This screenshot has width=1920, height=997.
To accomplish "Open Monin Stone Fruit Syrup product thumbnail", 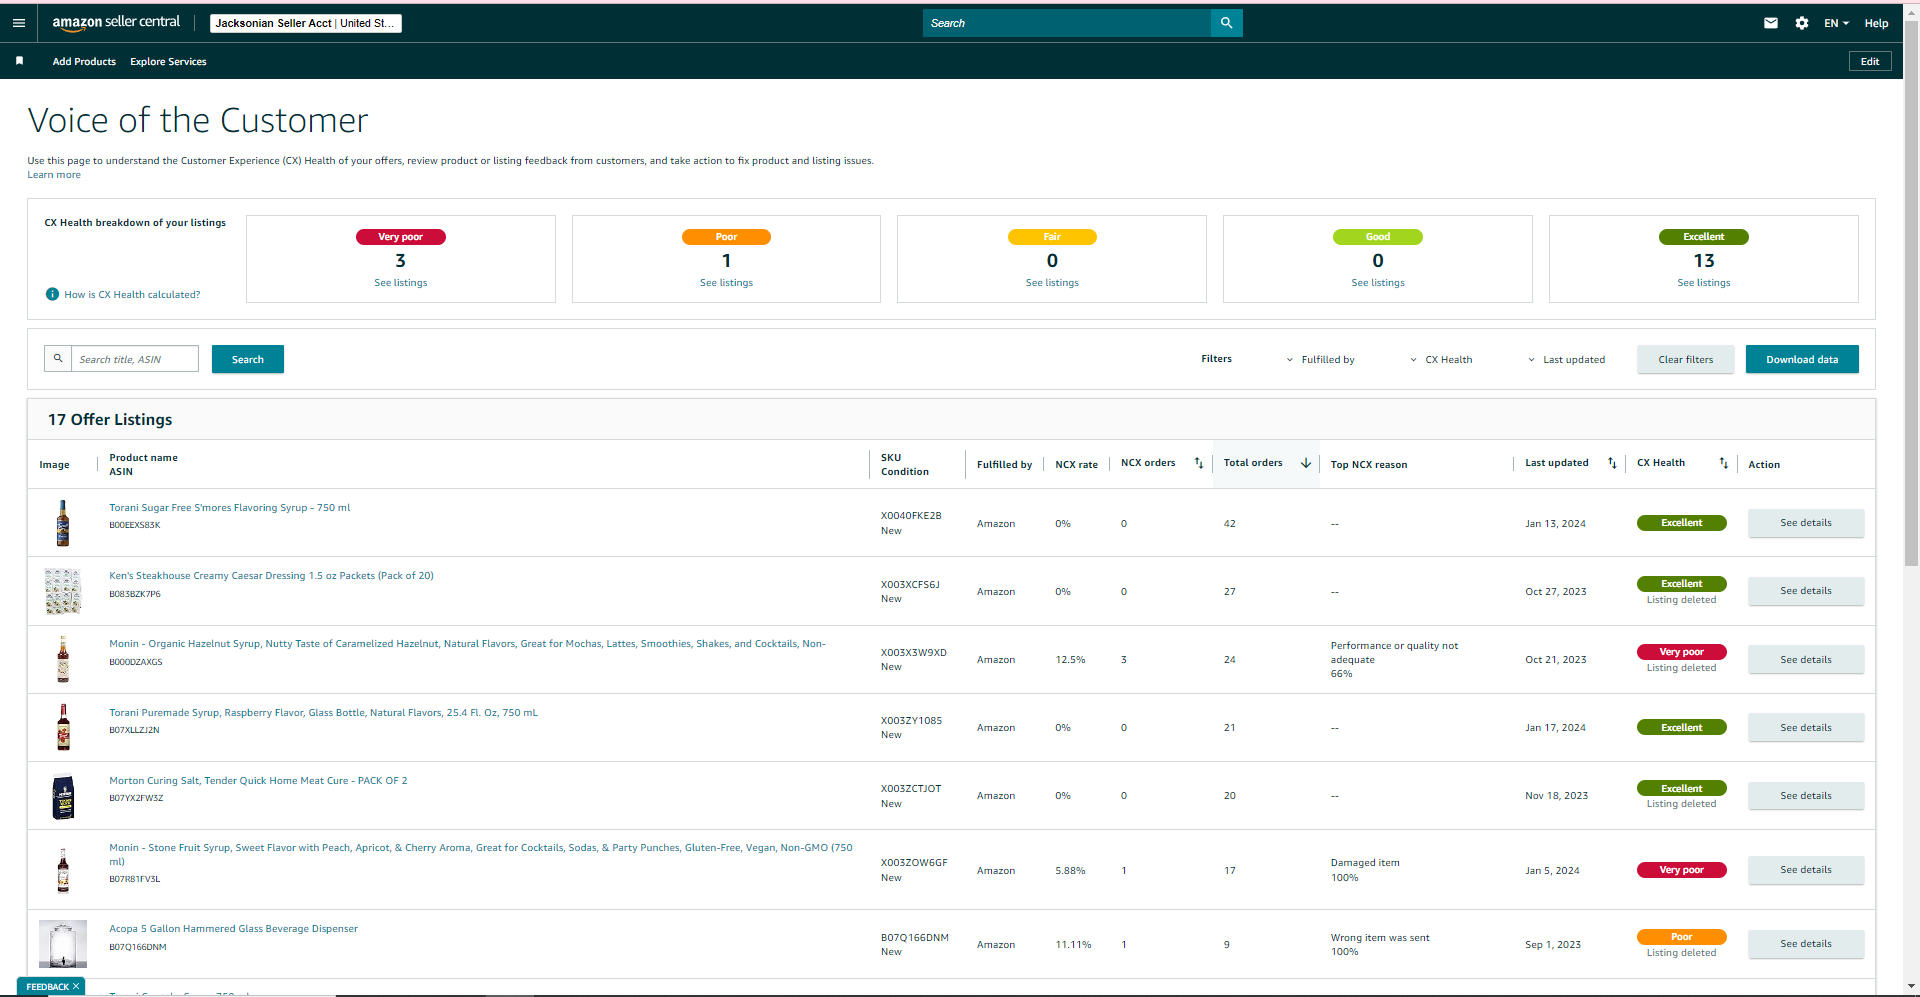I will 63,870.
